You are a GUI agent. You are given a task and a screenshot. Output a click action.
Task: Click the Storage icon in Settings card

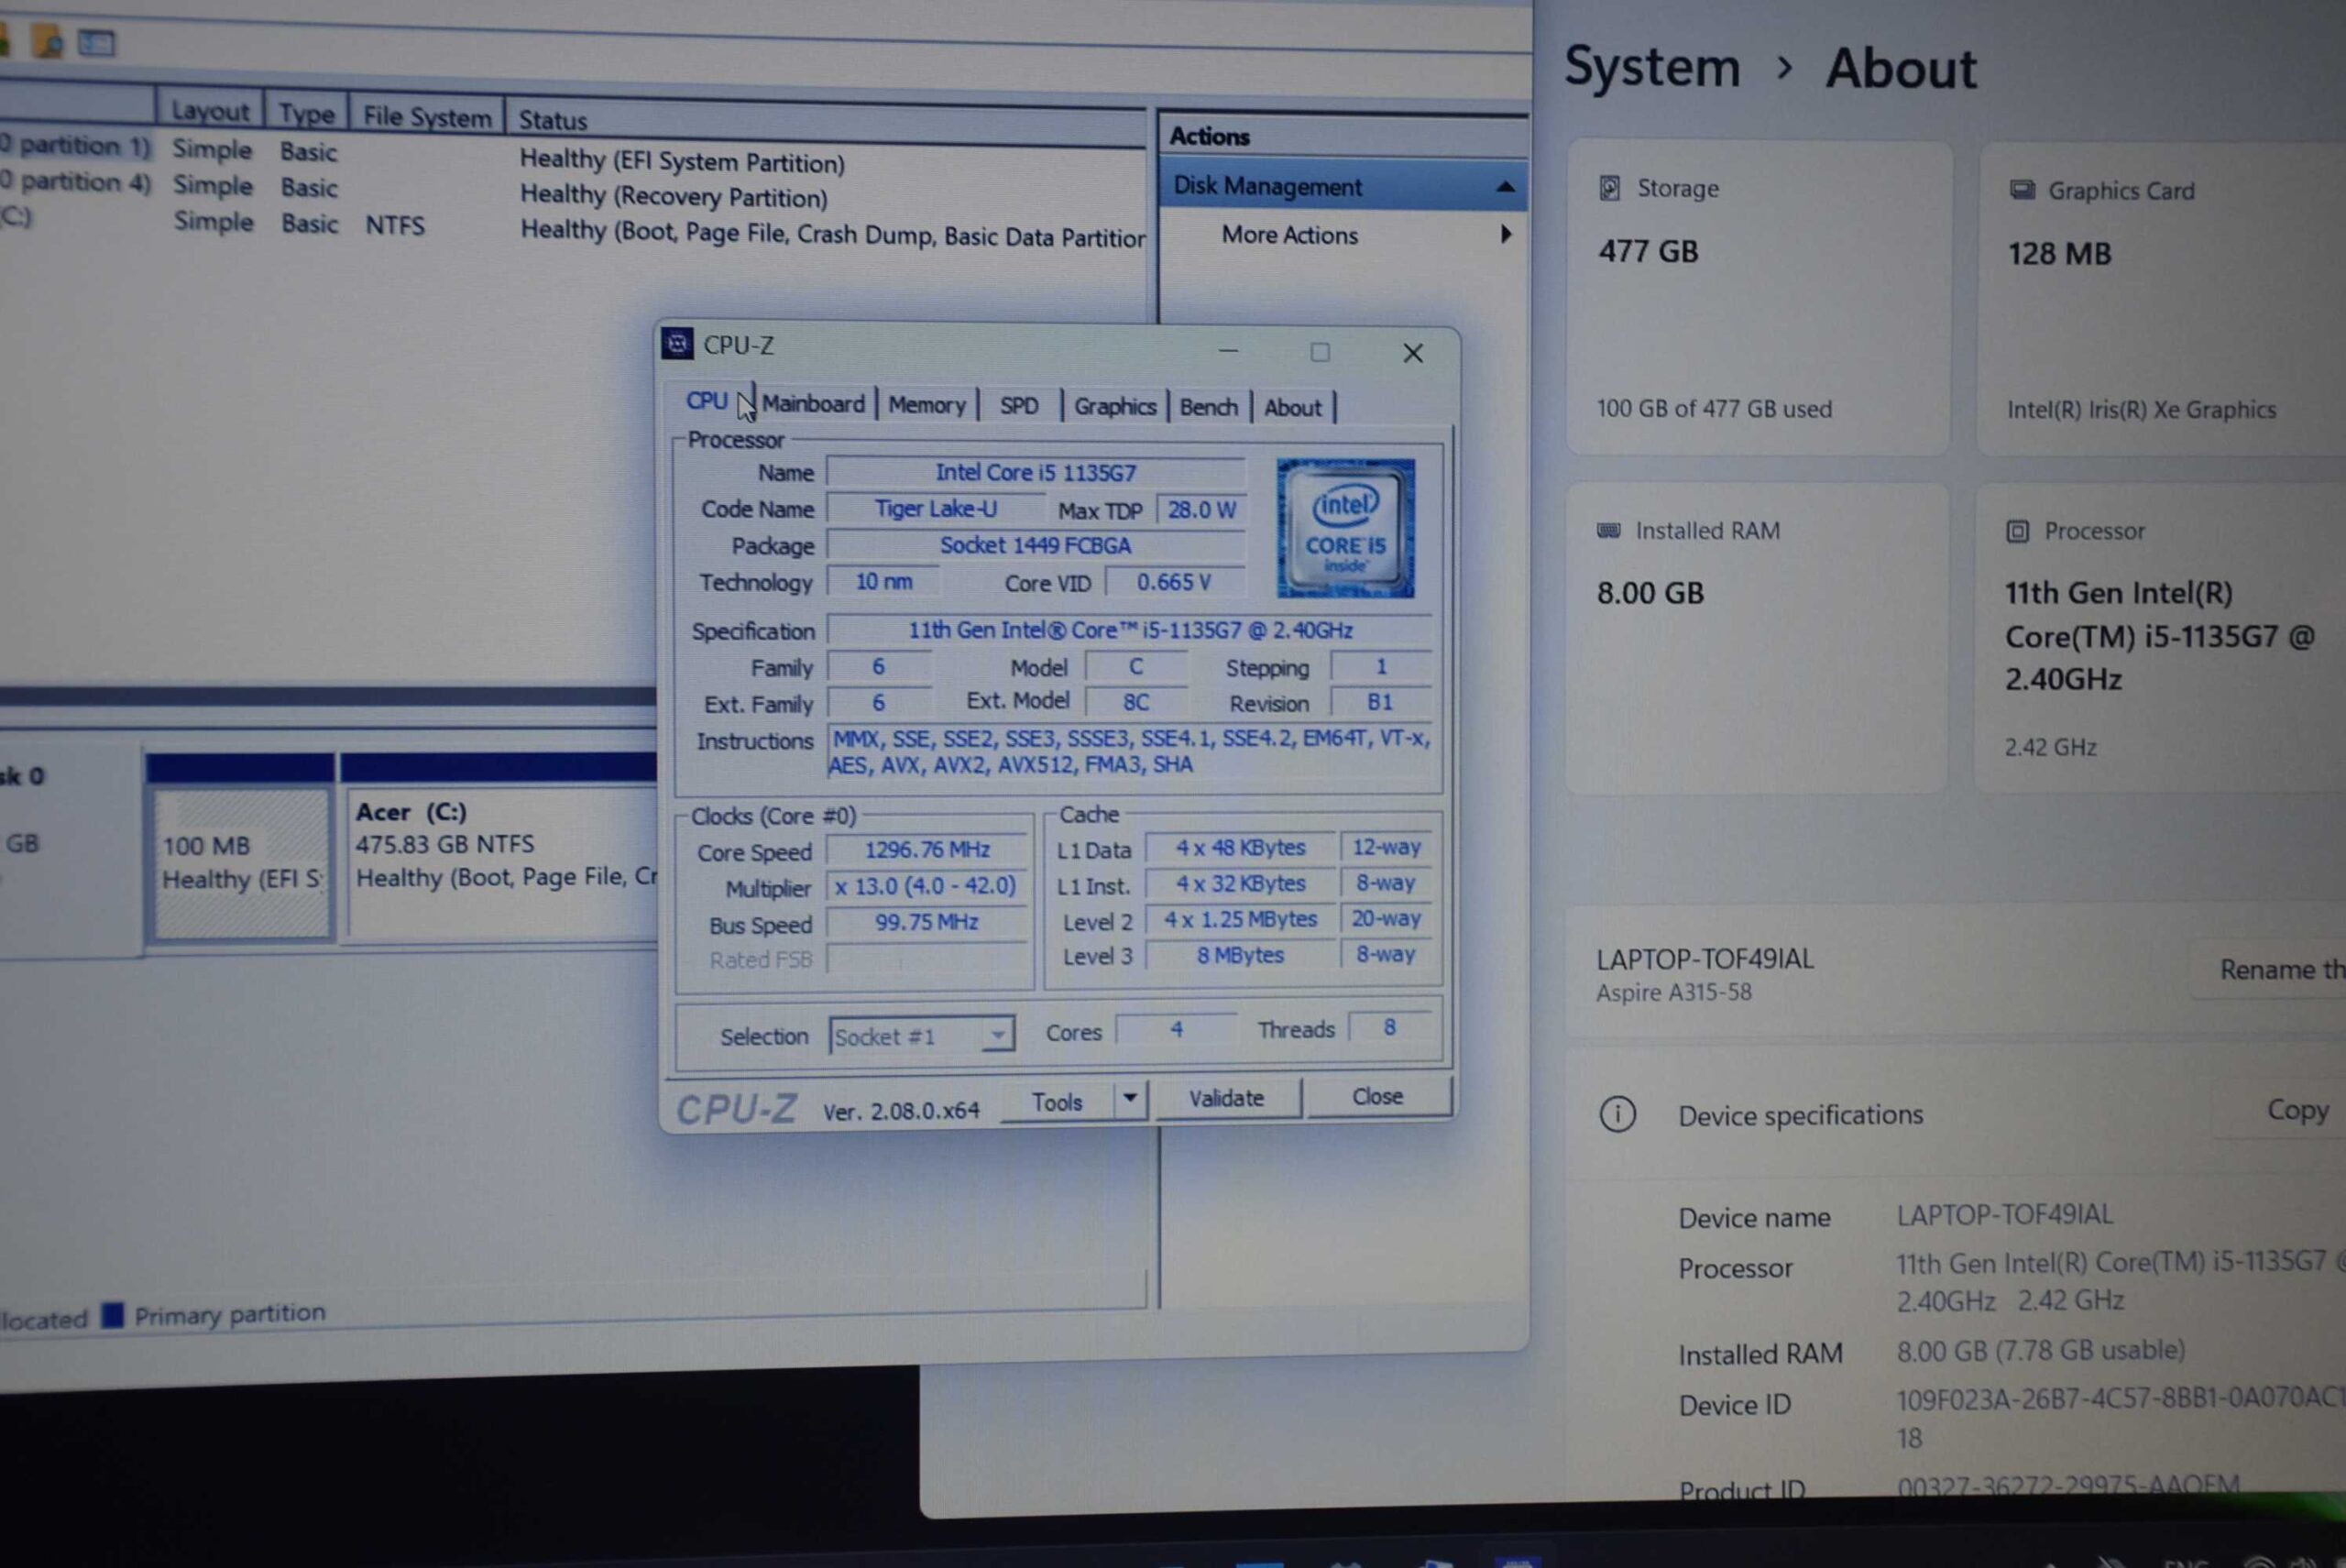tap(1609, 188)
